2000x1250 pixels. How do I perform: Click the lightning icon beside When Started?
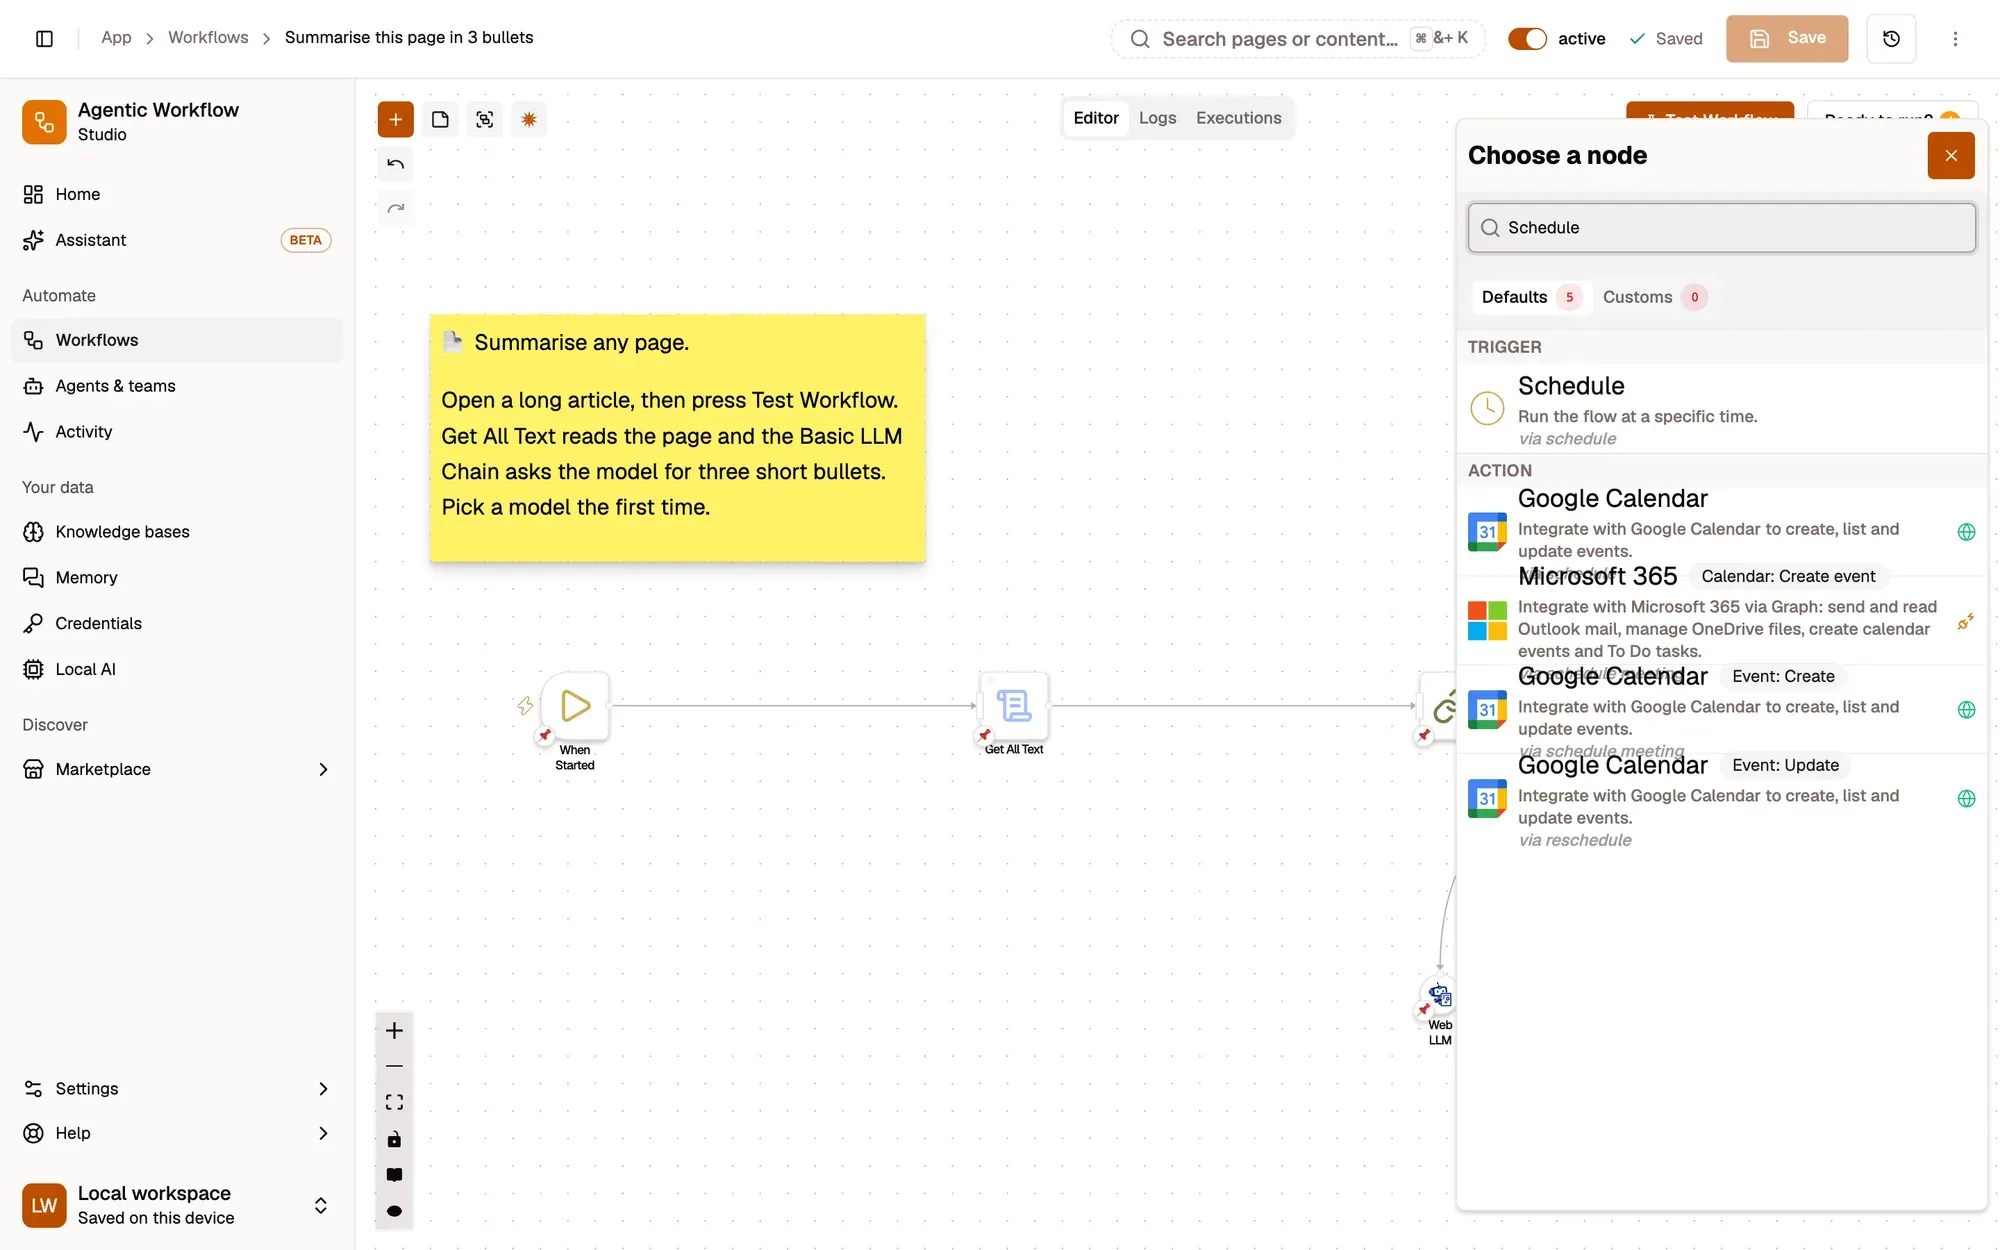click(525, 706)
